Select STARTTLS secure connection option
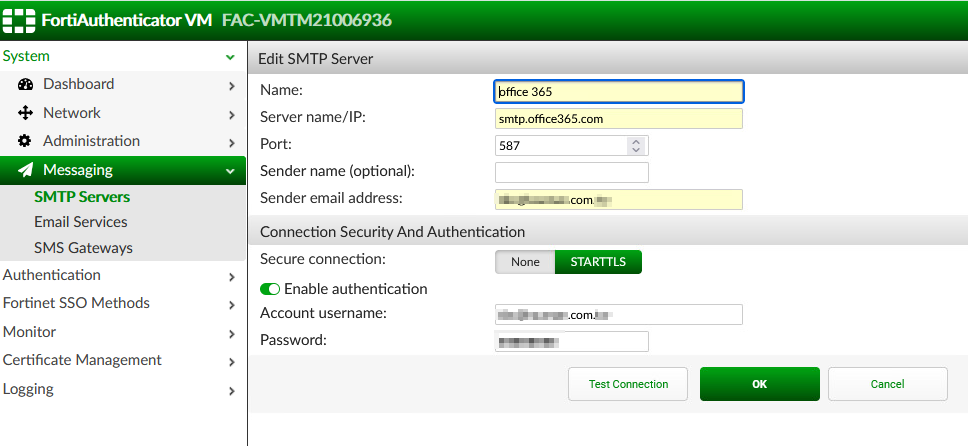The image size is (968, 446). point(597,262)
